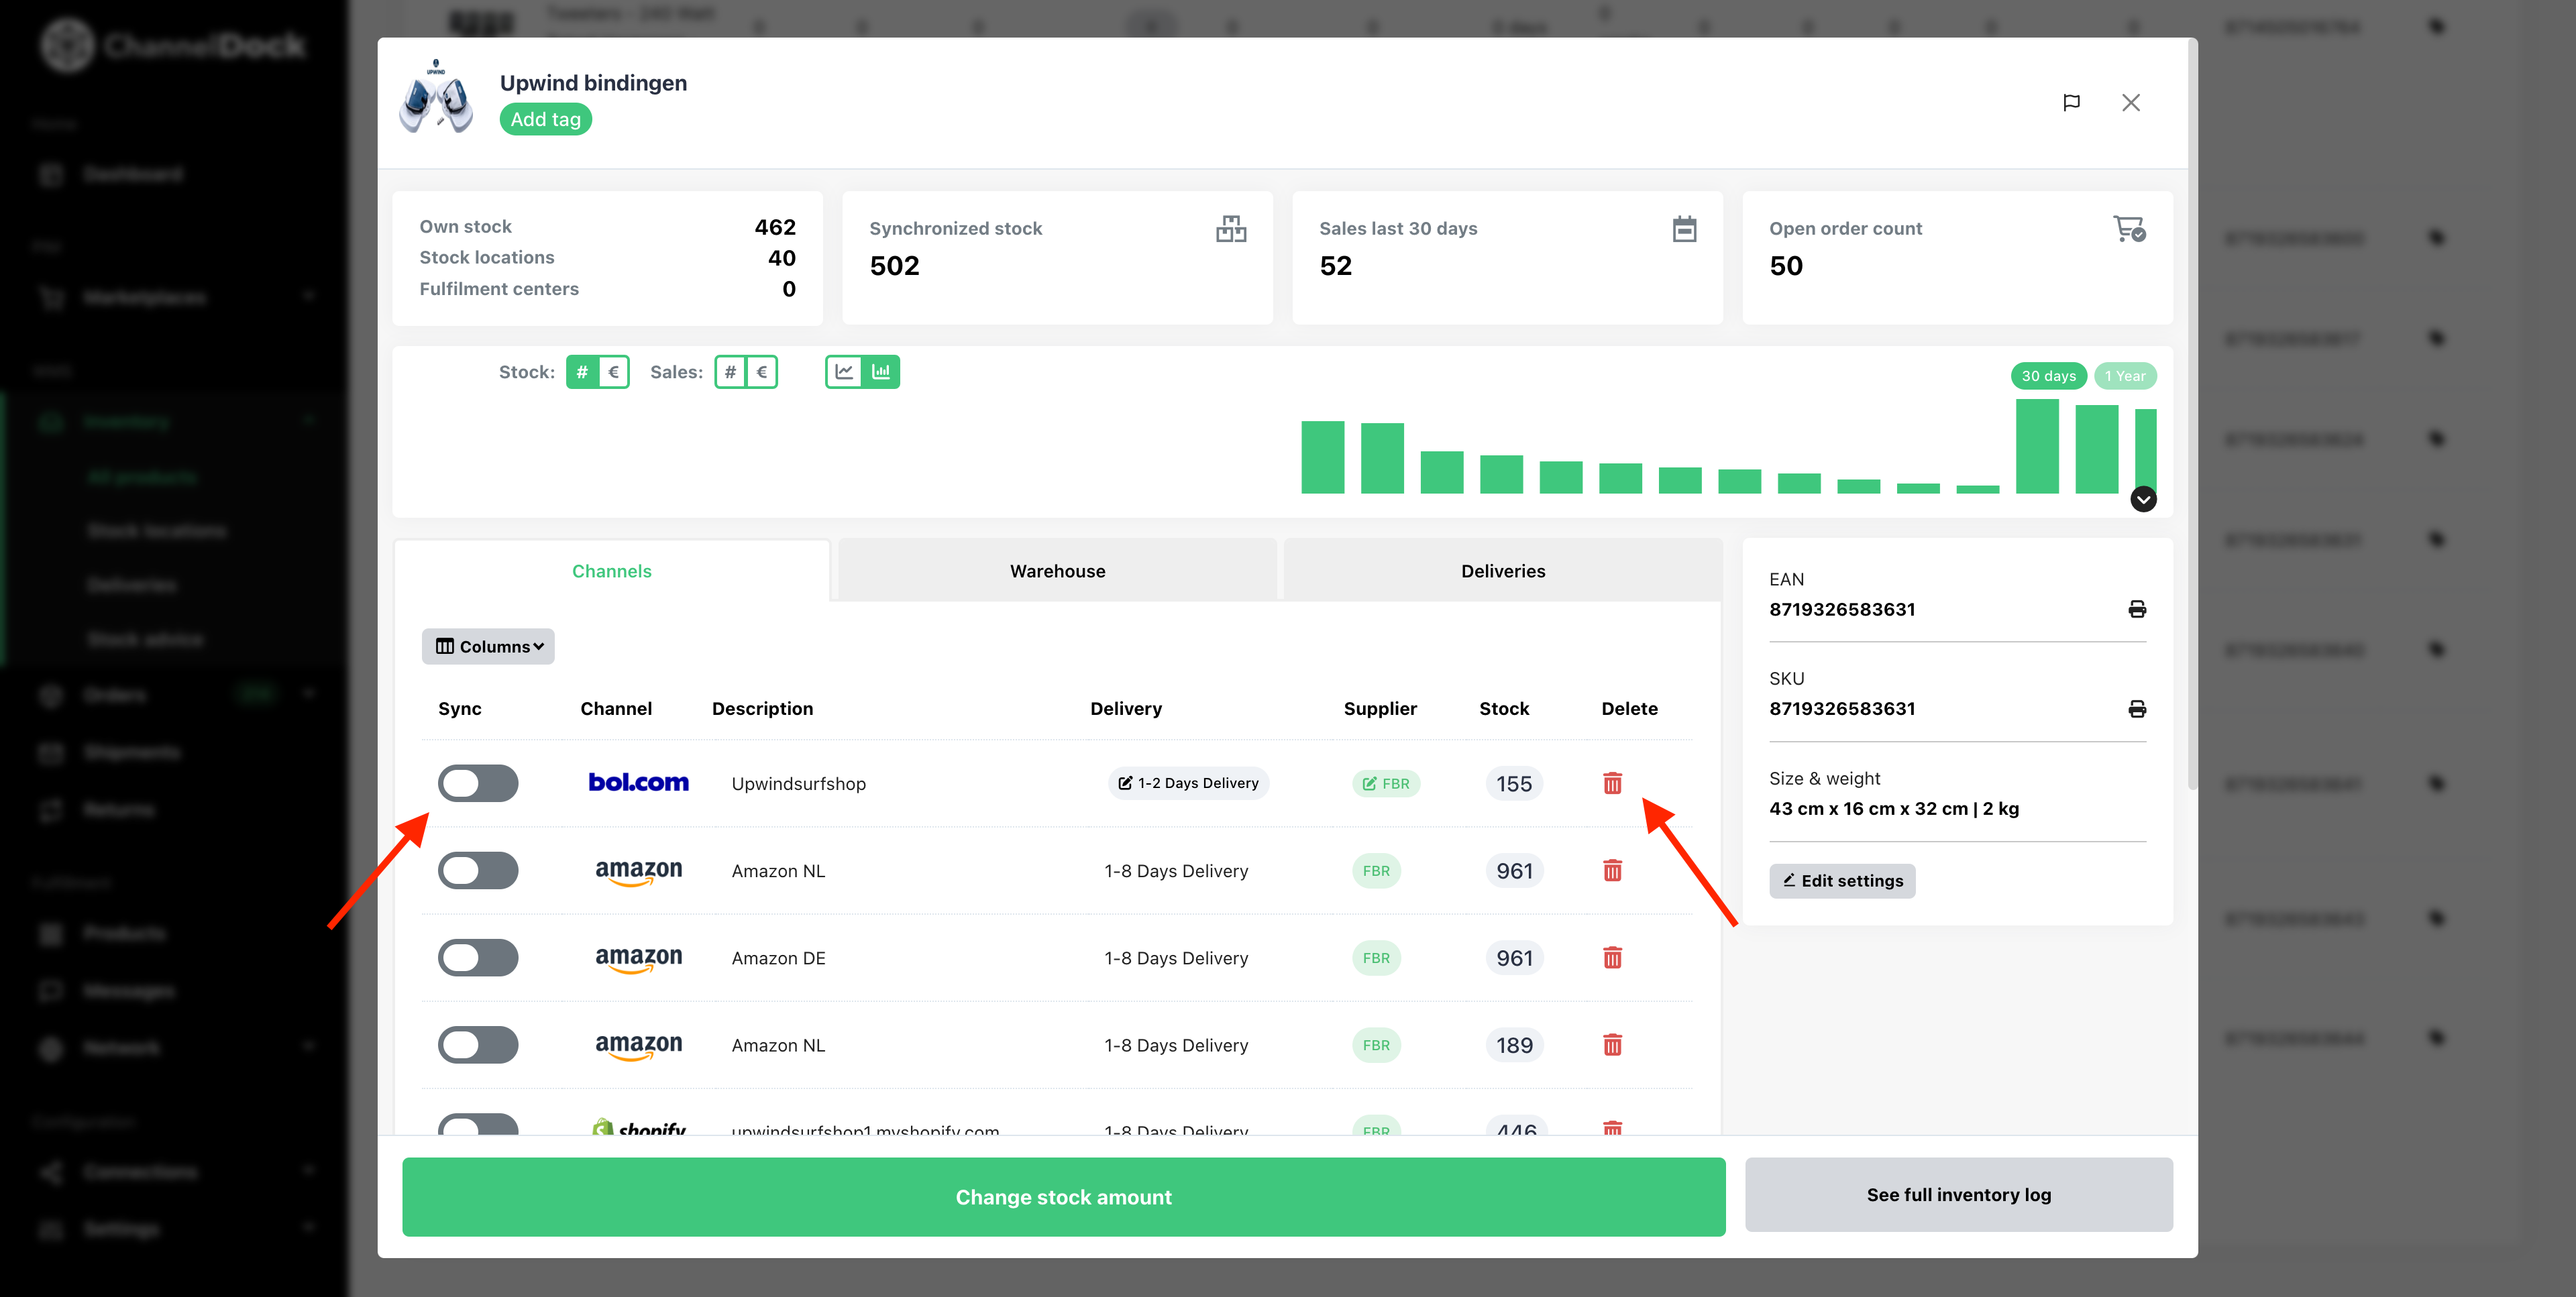
Task: Print the EAN barcode label
Action: pos(2136,609)
